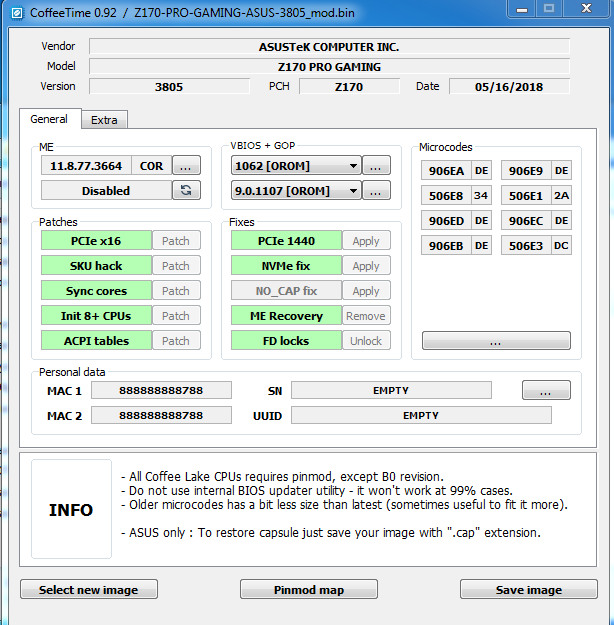Click the ME version 11.8.77.3664 field
Image resolution: width=614 pixels, height=625 pixels.
coord(86,165)
